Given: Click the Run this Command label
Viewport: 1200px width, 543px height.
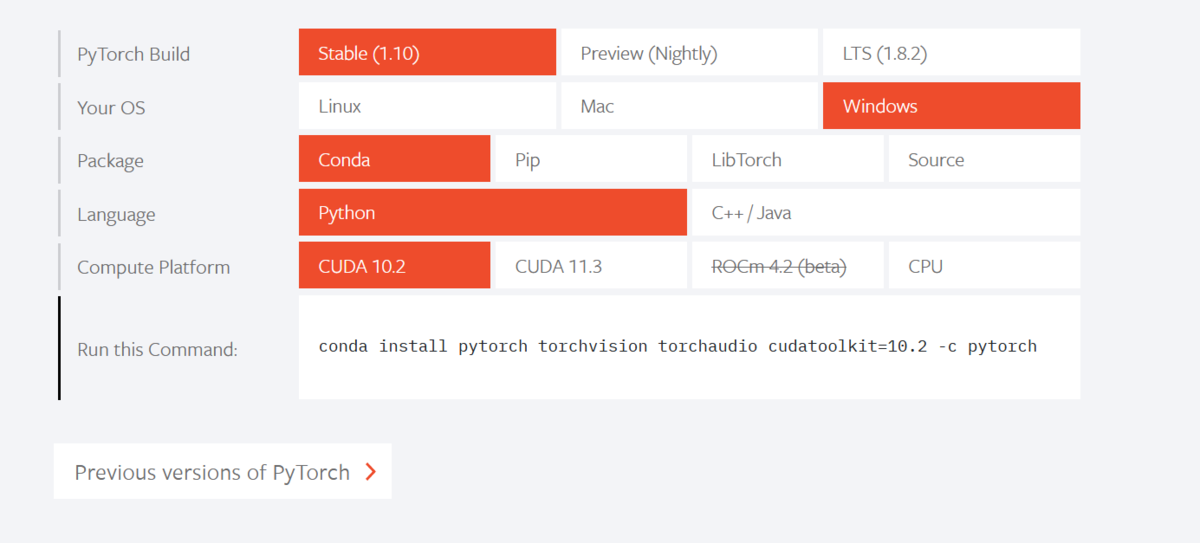Looking at the screenshot, I should point(157,350).
